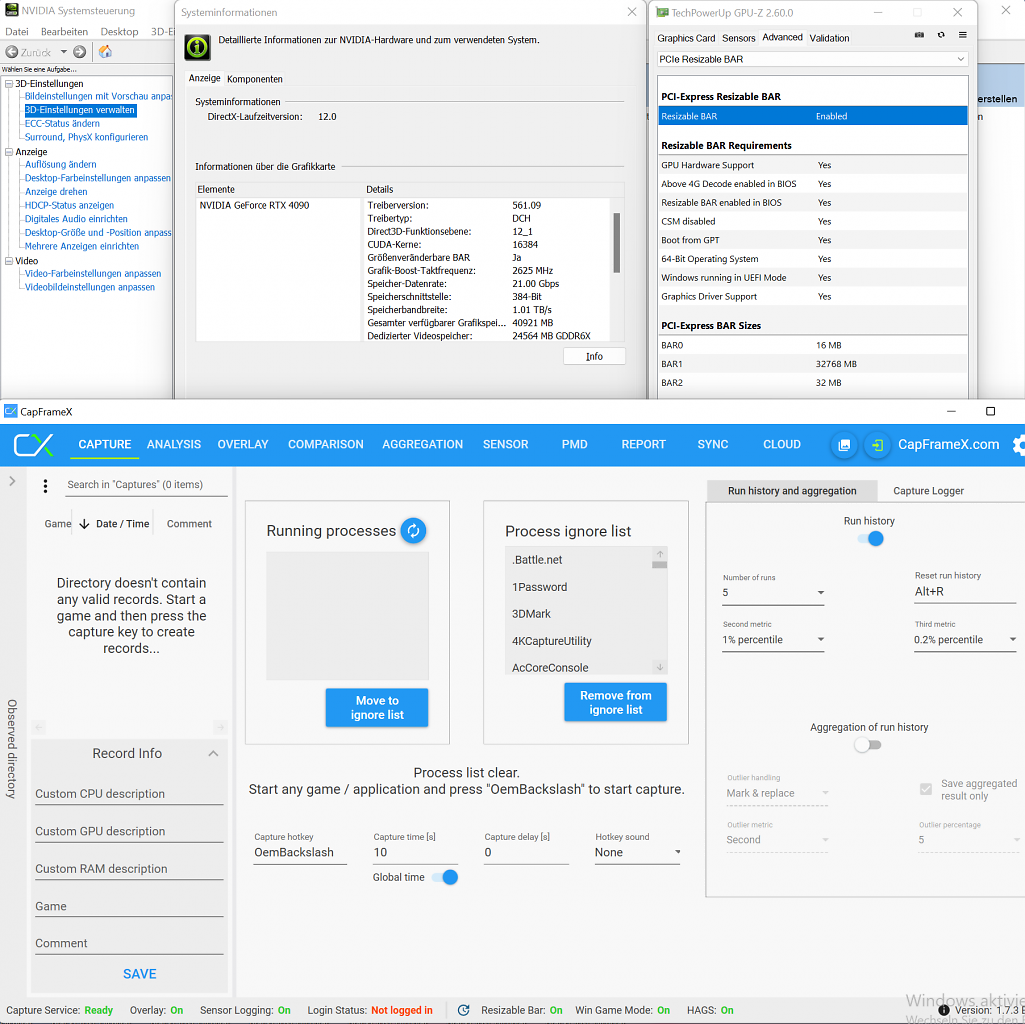Toggle the Global time switch
Screen dimensions: 1025x1024
pyautogui.click(x=445, y=878)
